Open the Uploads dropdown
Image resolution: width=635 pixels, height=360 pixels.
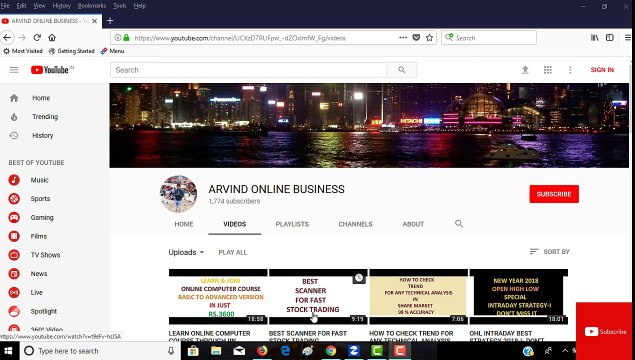(x=186, y=252)
